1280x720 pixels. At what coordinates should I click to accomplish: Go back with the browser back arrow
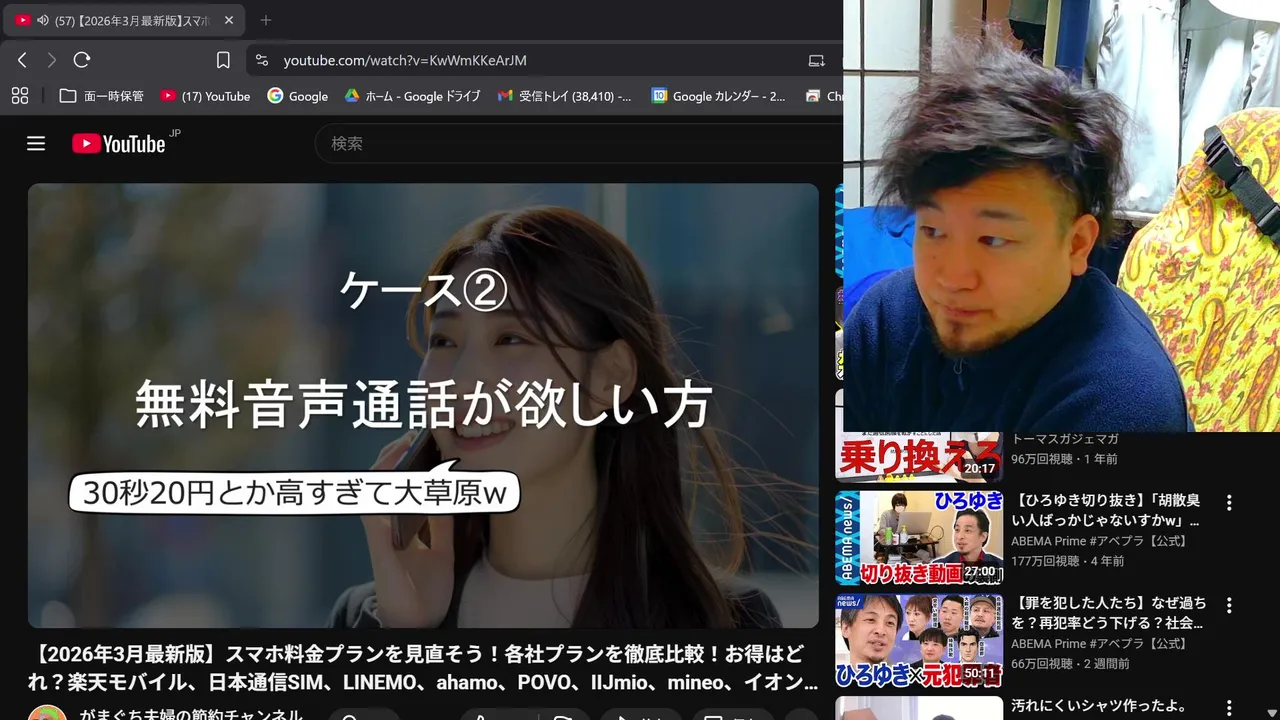point(22,60)
